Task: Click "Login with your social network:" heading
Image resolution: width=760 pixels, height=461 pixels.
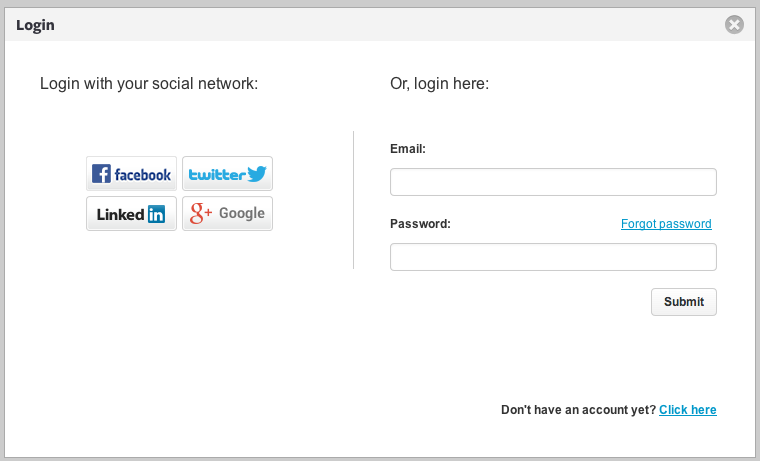Action: point(149,83)
